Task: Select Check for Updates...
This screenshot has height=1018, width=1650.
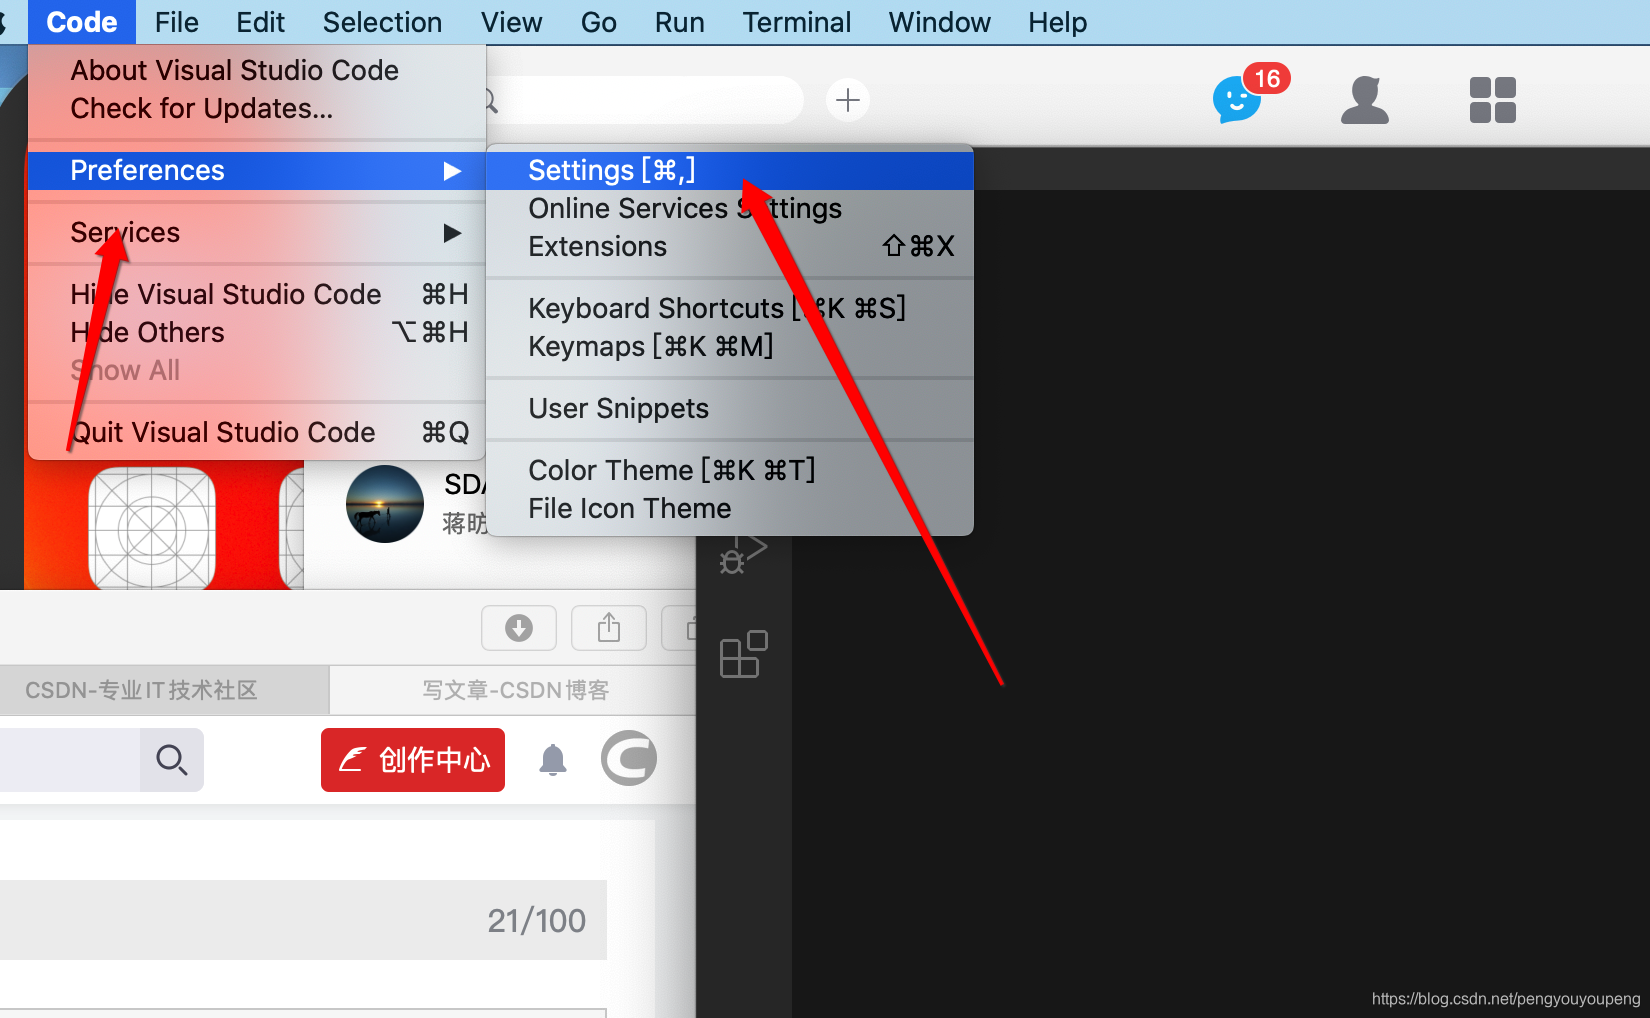Action: tap(257, 108)
